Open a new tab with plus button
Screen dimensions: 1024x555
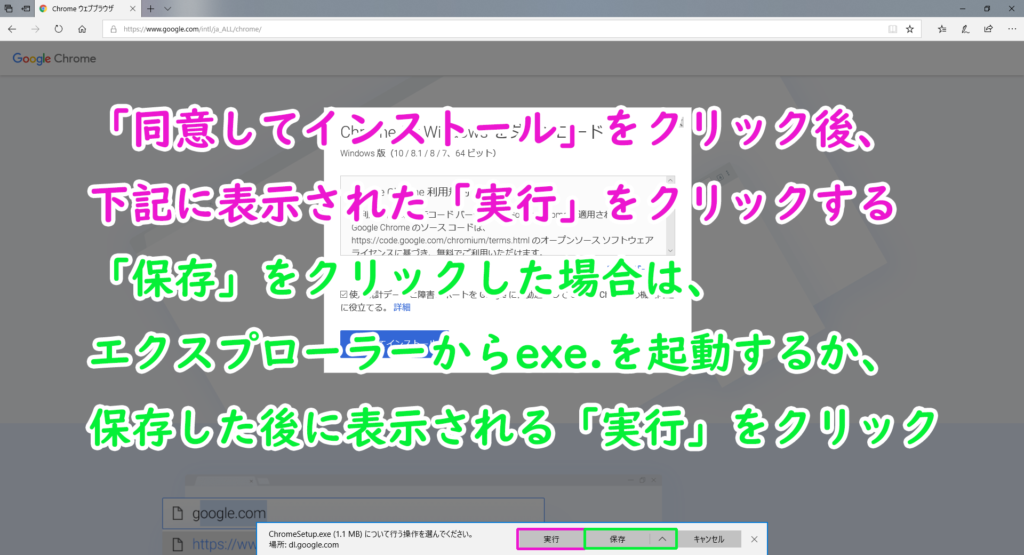click(150, 8)
